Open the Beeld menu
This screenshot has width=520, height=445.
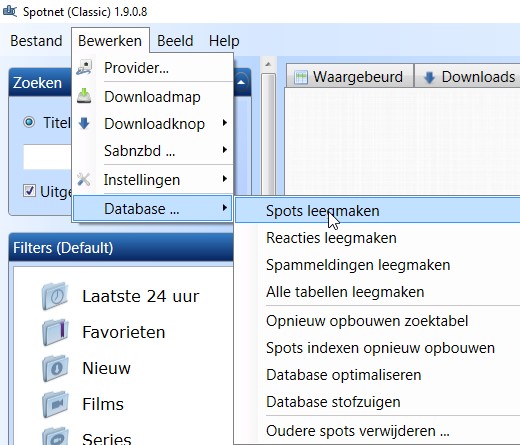coord(175,41)
